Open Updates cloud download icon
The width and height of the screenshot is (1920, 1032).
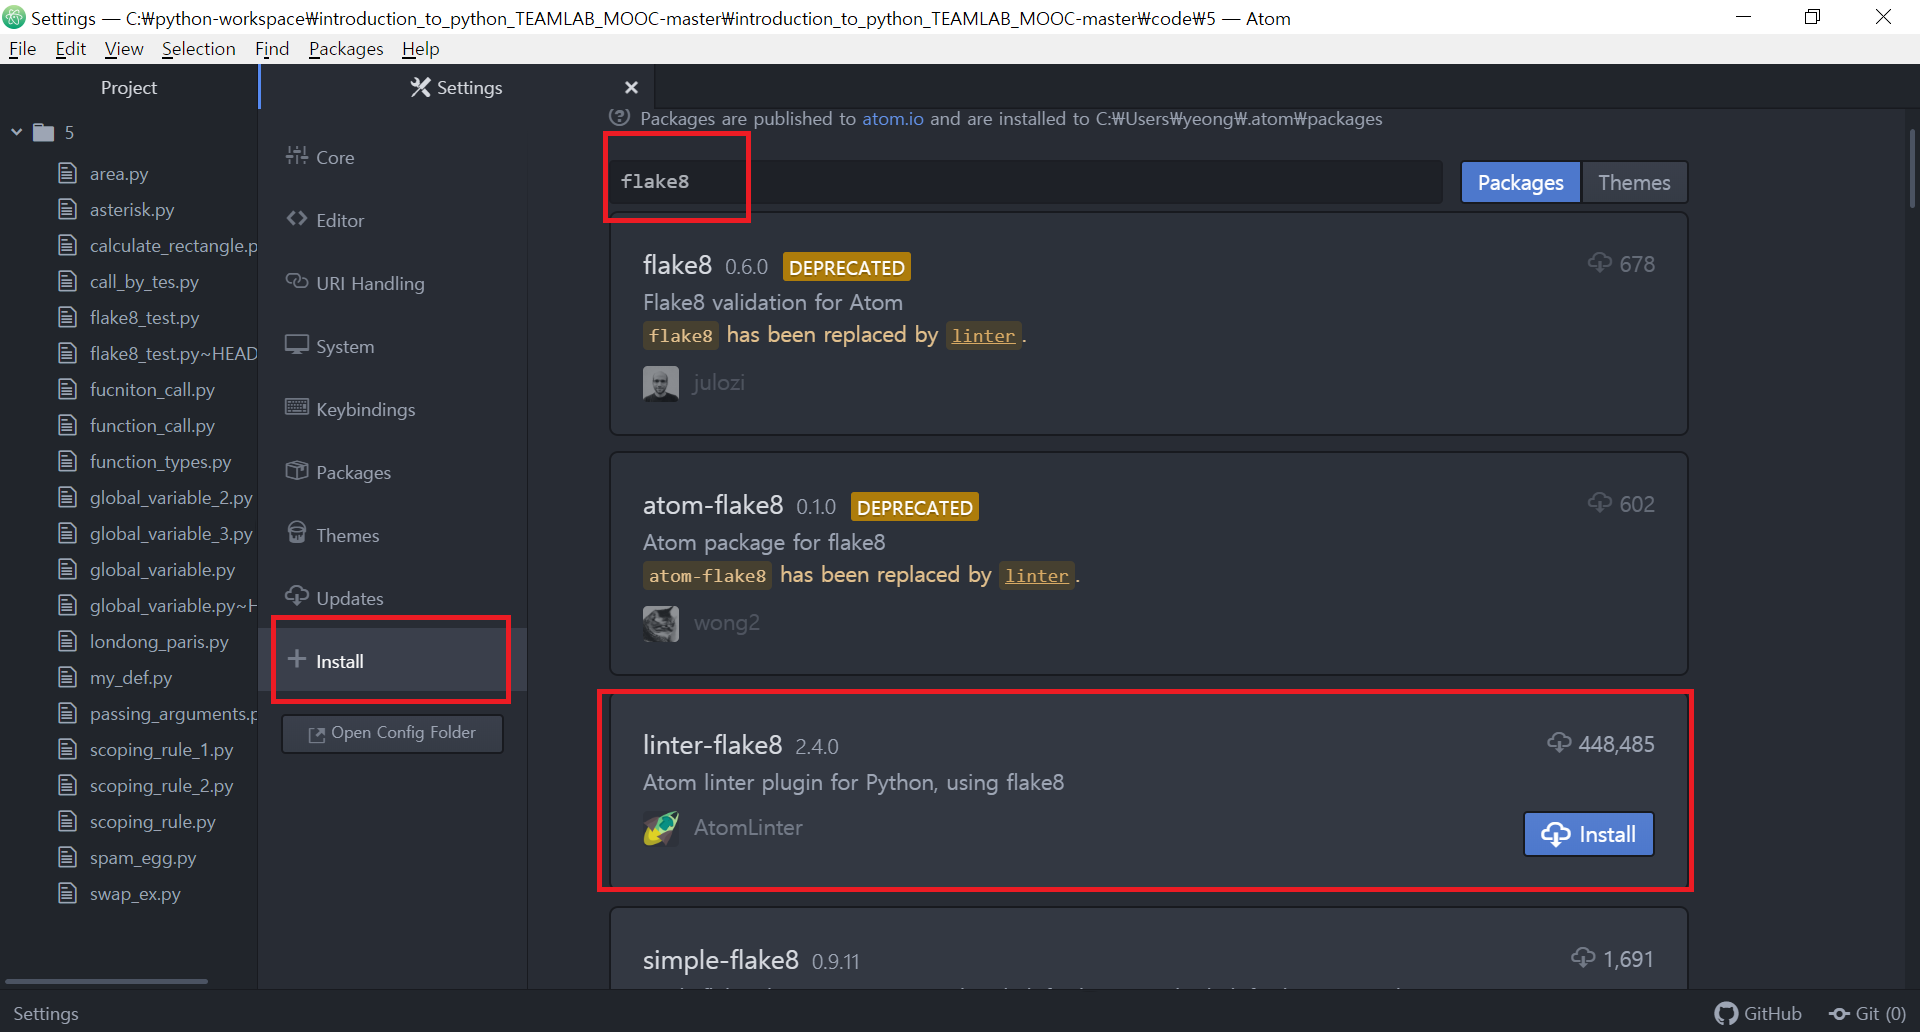point(296,596)
